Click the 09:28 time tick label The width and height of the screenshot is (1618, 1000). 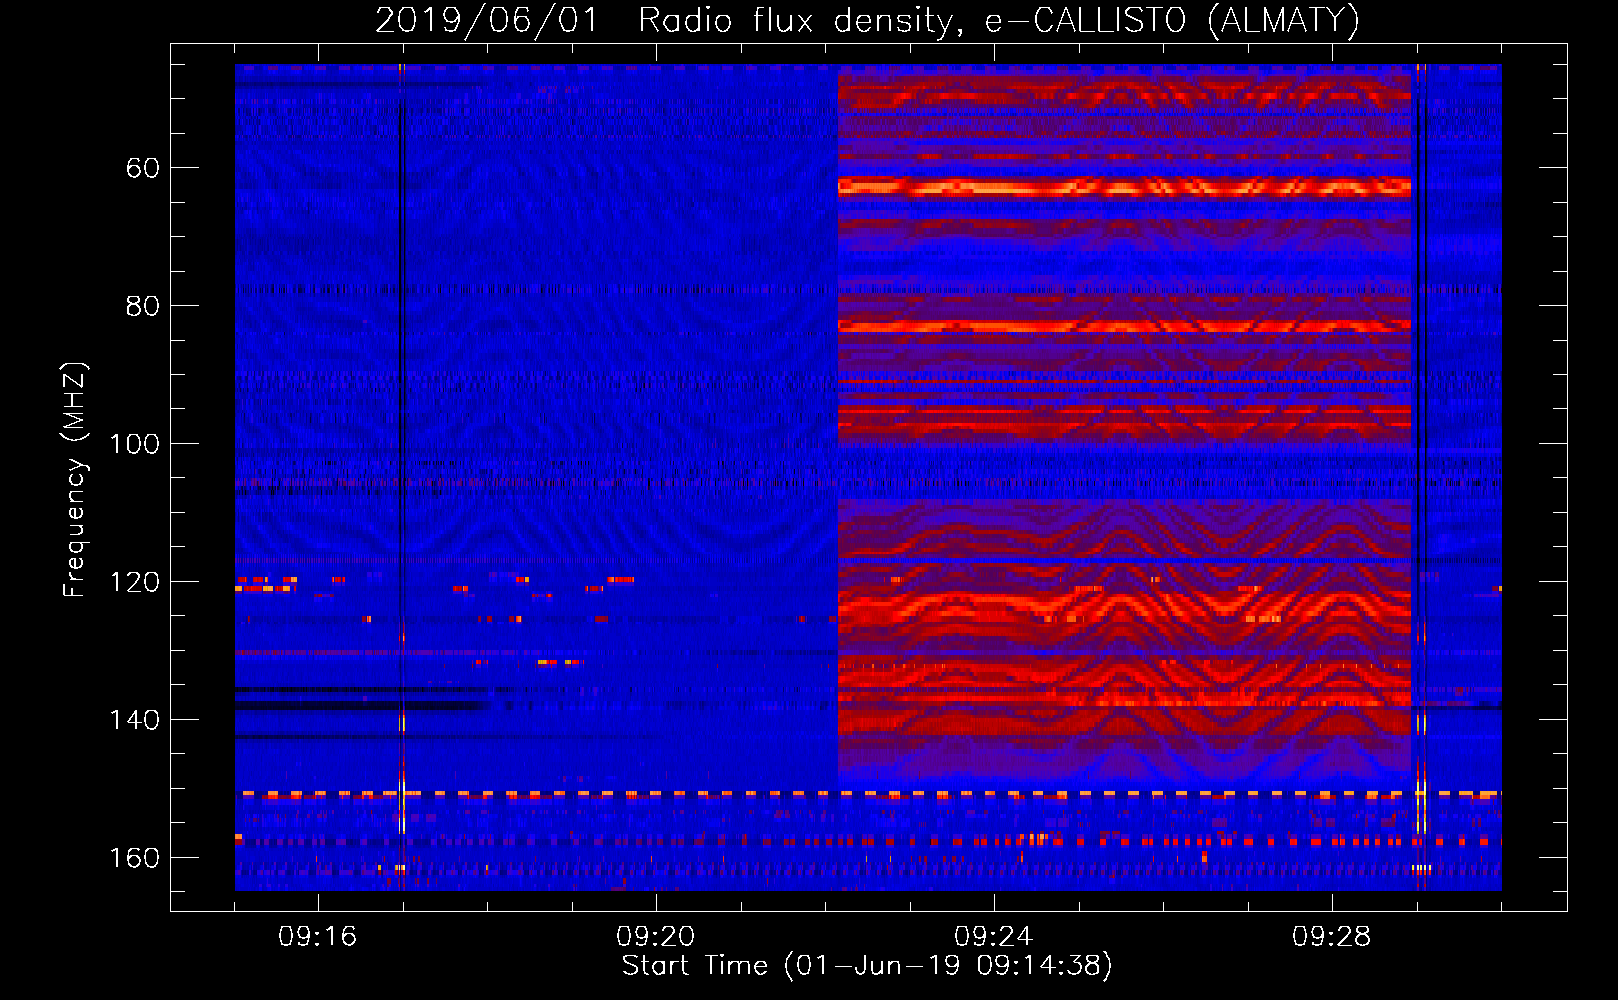tap(1332, 937)
